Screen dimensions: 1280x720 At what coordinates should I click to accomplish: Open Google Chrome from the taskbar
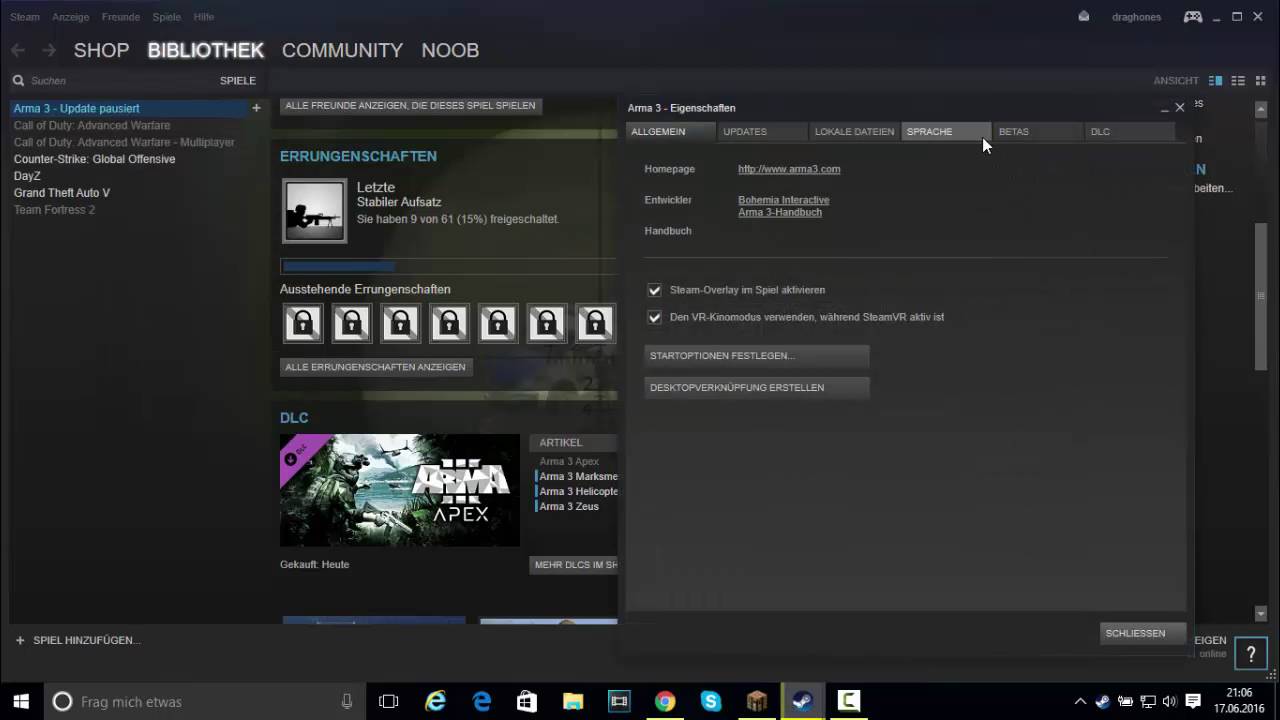(665, 702)
